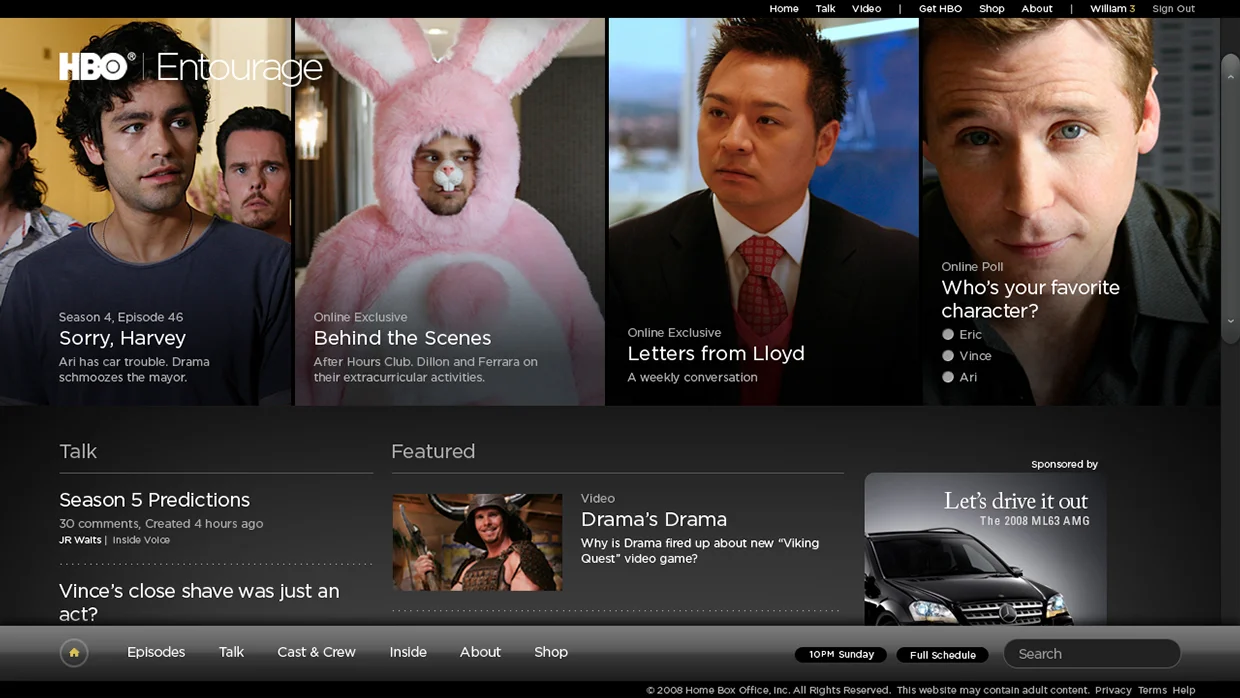Screen dimensions: 1240x698
Task: Click the 10PM Sunday schedule pill
Action: (x=841, y=655)
